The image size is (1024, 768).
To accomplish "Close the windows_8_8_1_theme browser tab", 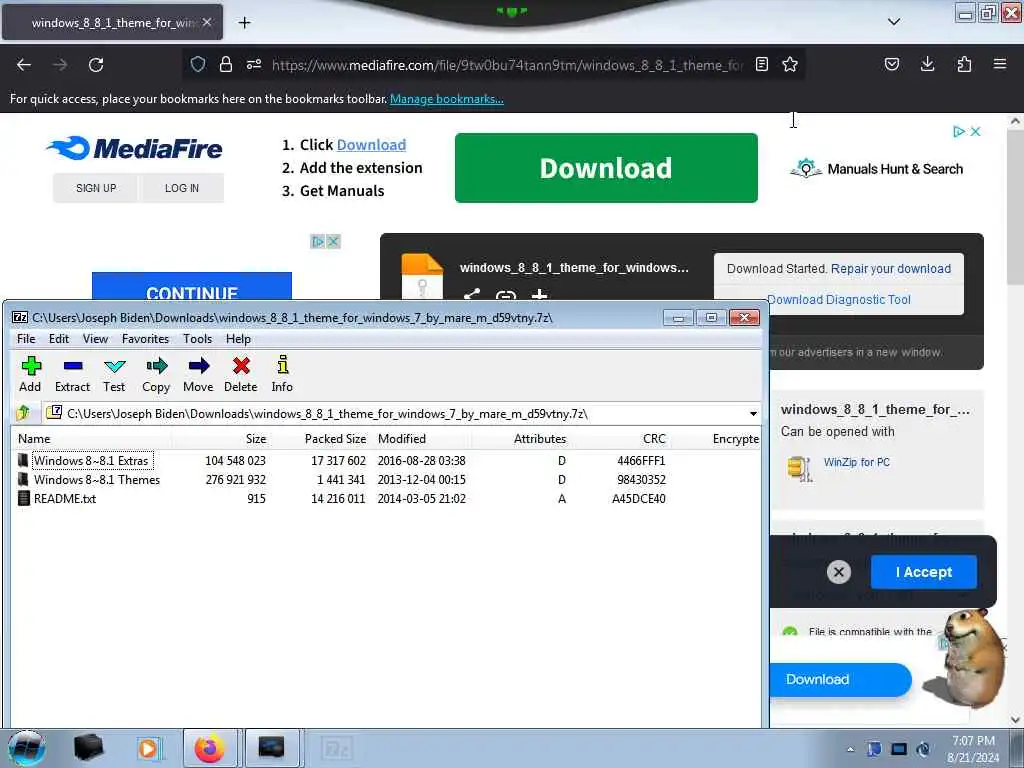I will point(207,22).
